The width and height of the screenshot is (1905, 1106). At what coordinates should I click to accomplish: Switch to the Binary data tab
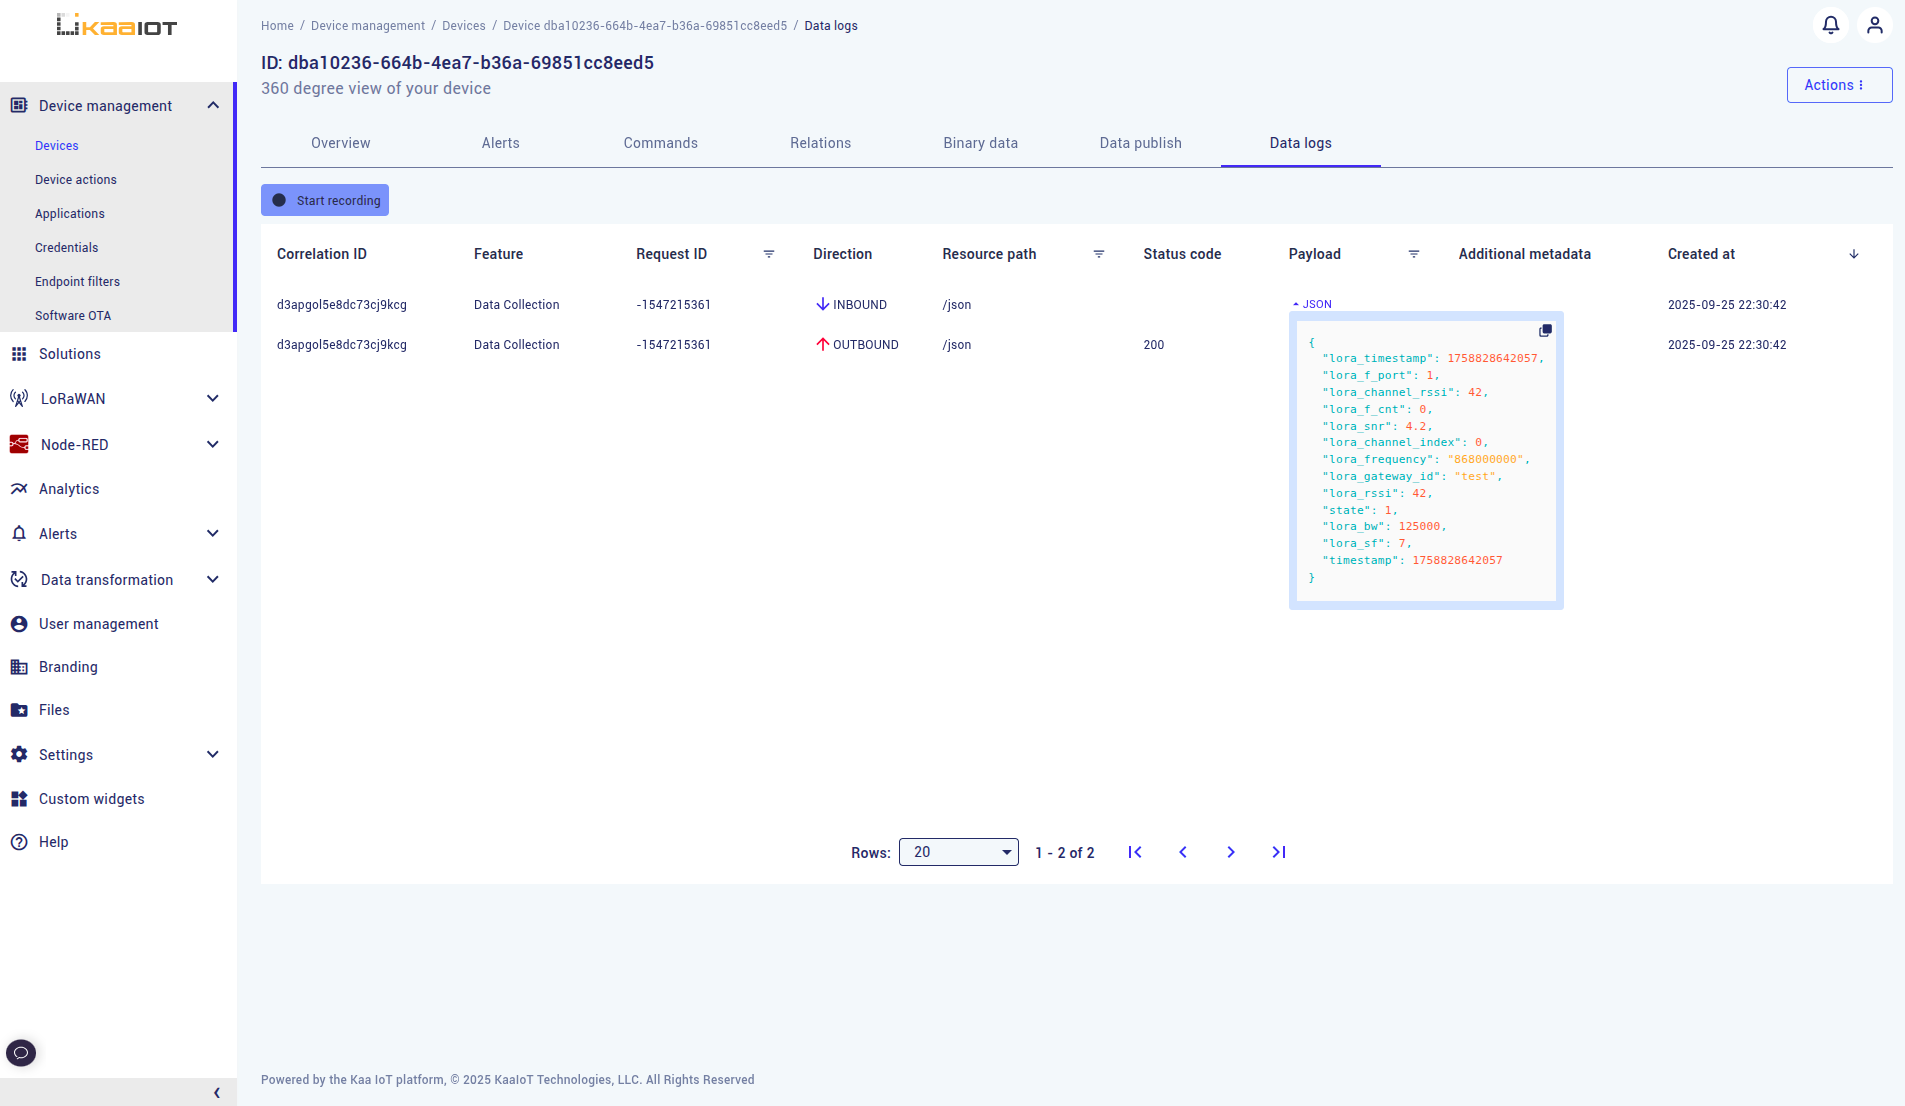tap(979, 143)
